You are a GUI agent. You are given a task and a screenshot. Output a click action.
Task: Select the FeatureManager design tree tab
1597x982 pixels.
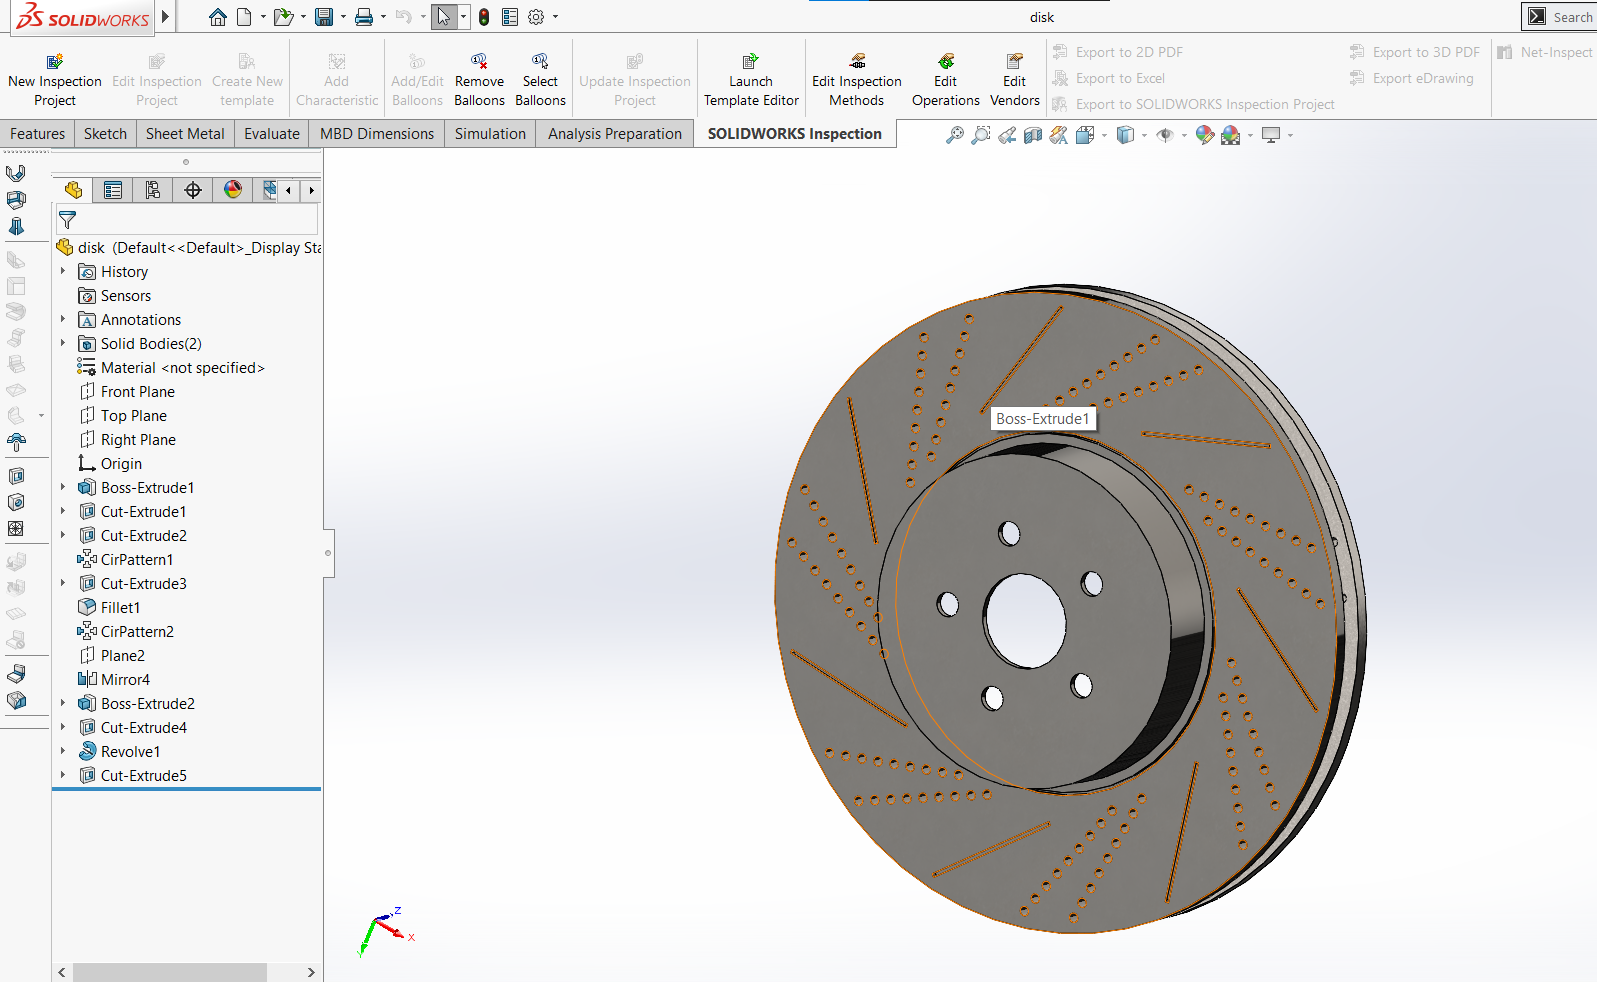pyautogui.click(x=73, y=190)
